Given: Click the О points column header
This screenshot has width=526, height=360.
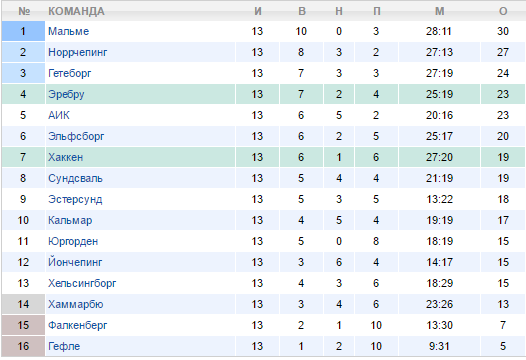Looking at the screenshot, I should pos(503,11).
